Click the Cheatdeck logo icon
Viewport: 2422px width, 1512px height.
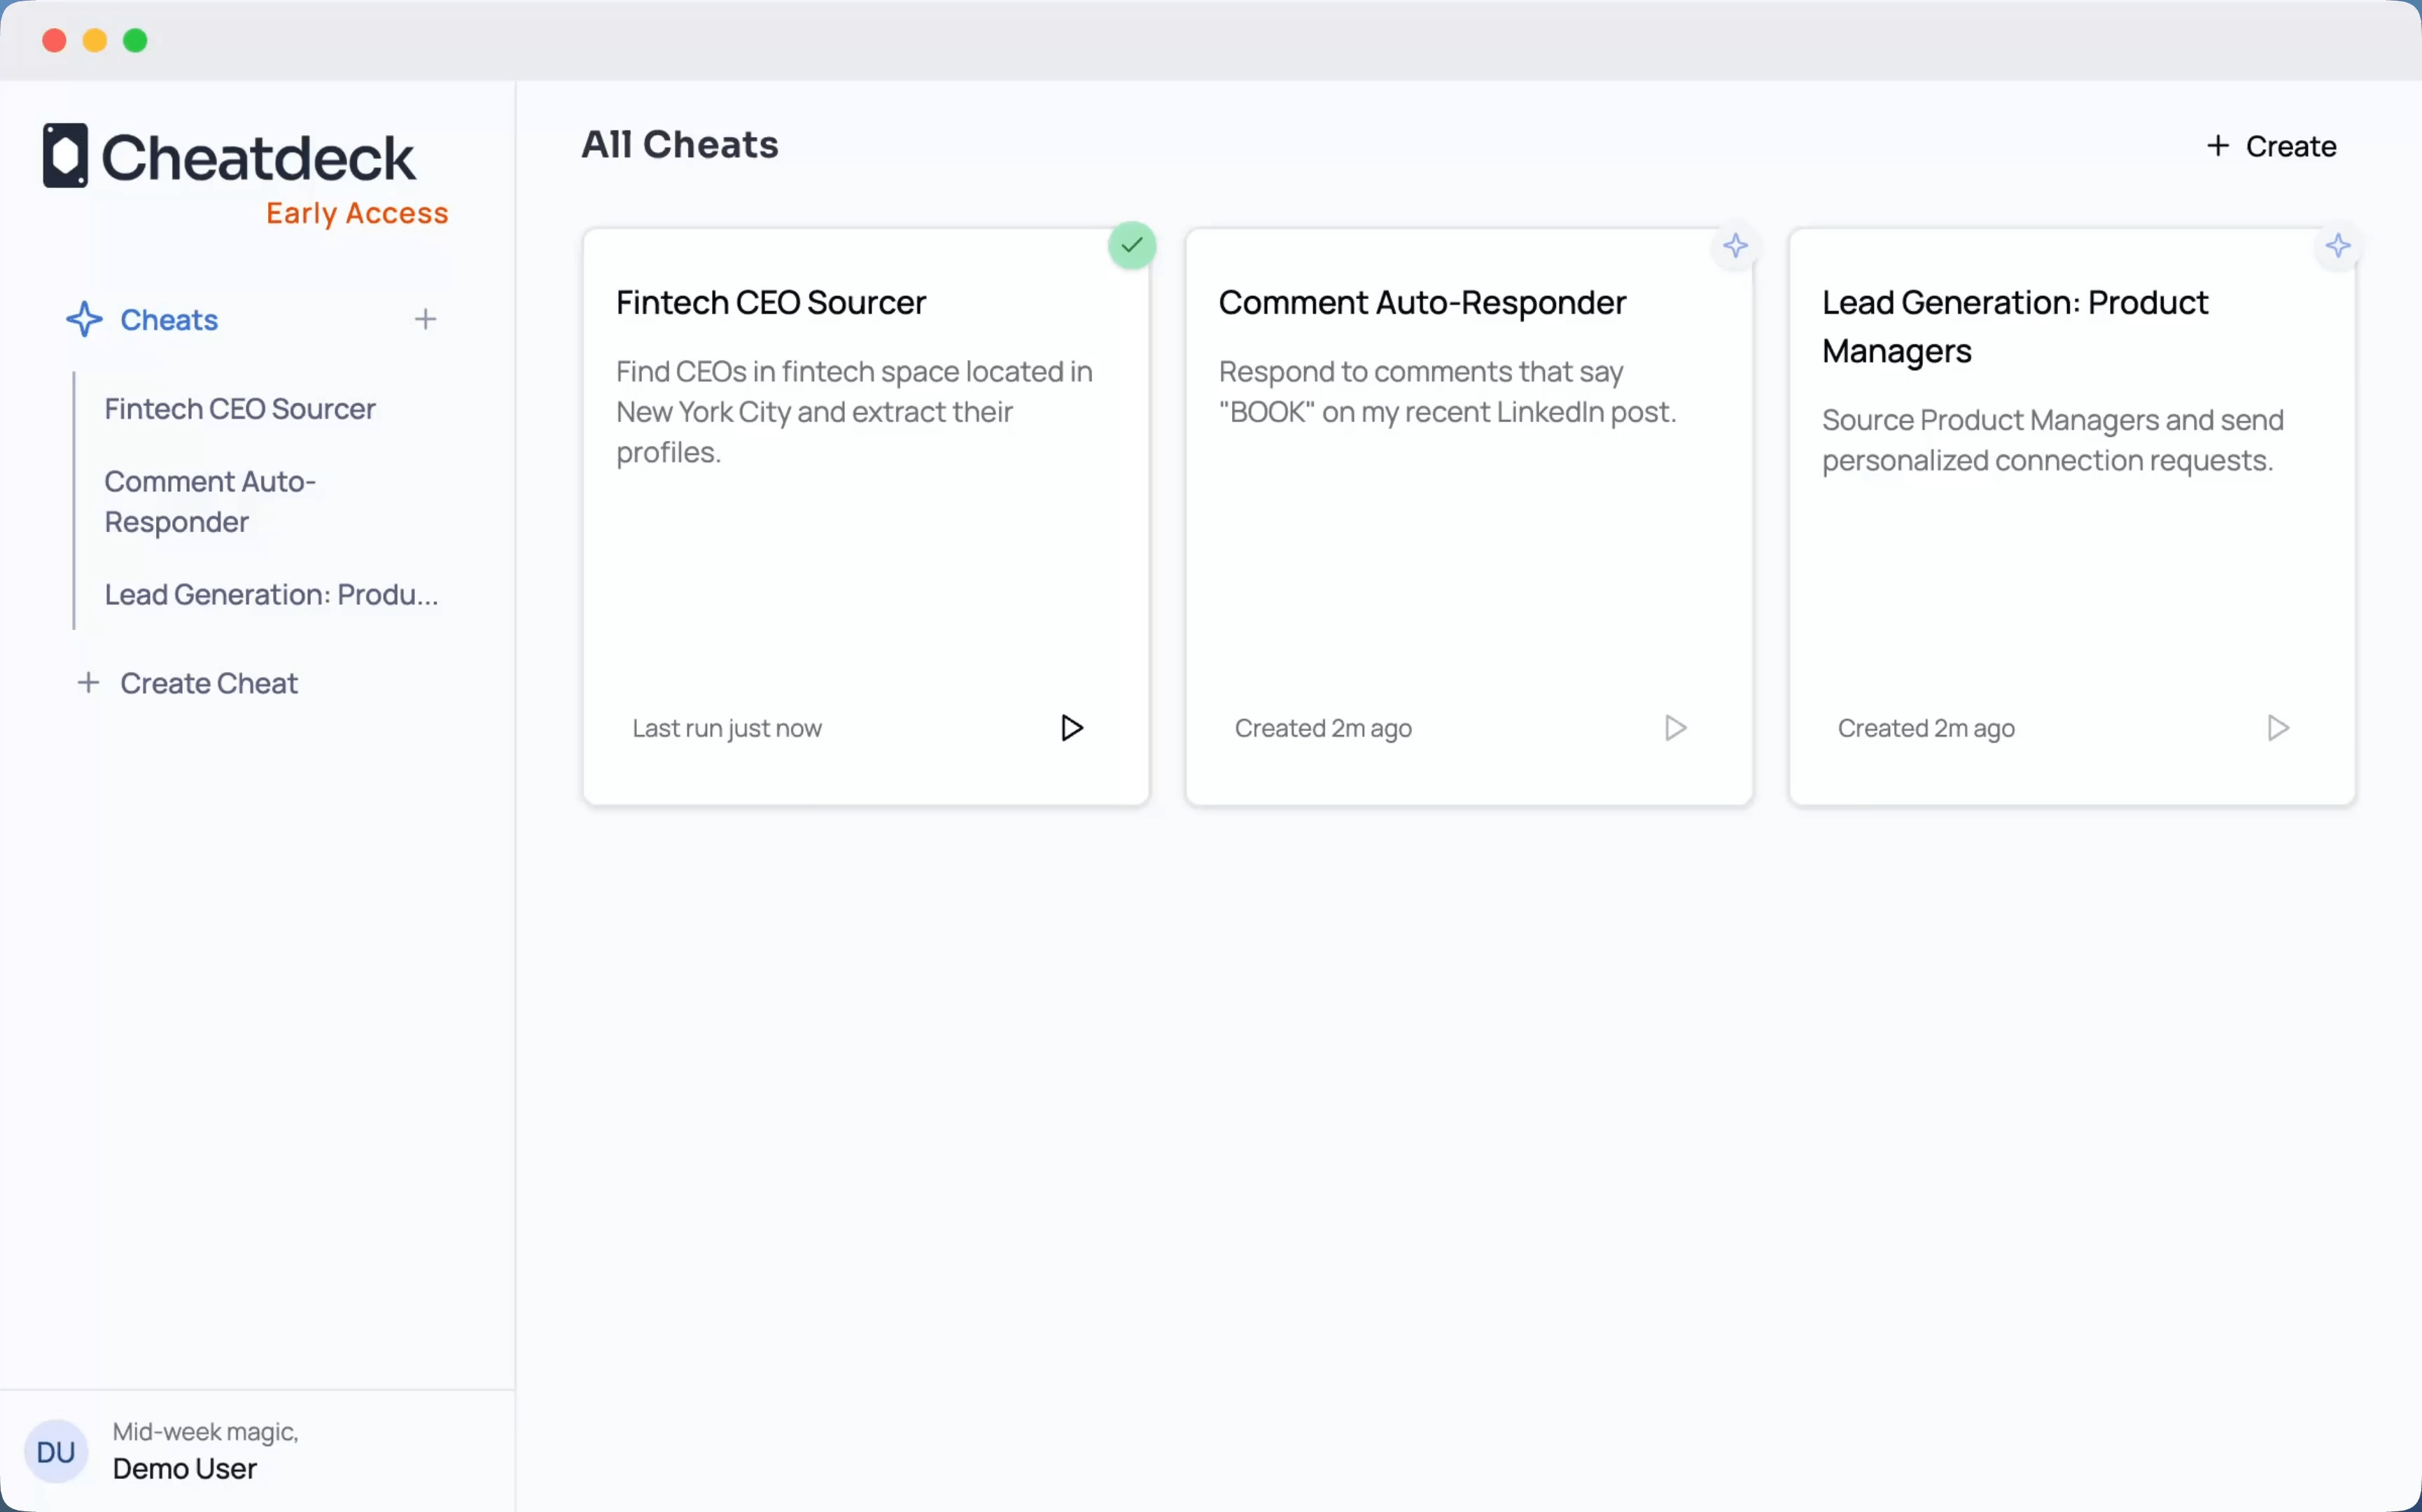click(x=65, y=156)
